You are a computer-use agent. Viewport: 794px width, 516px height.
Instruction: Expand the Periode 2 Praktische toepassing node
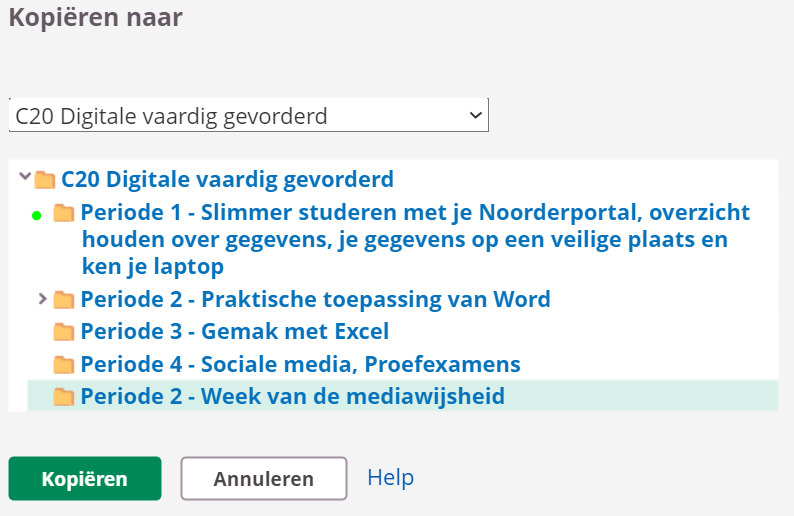coord(42,298)
